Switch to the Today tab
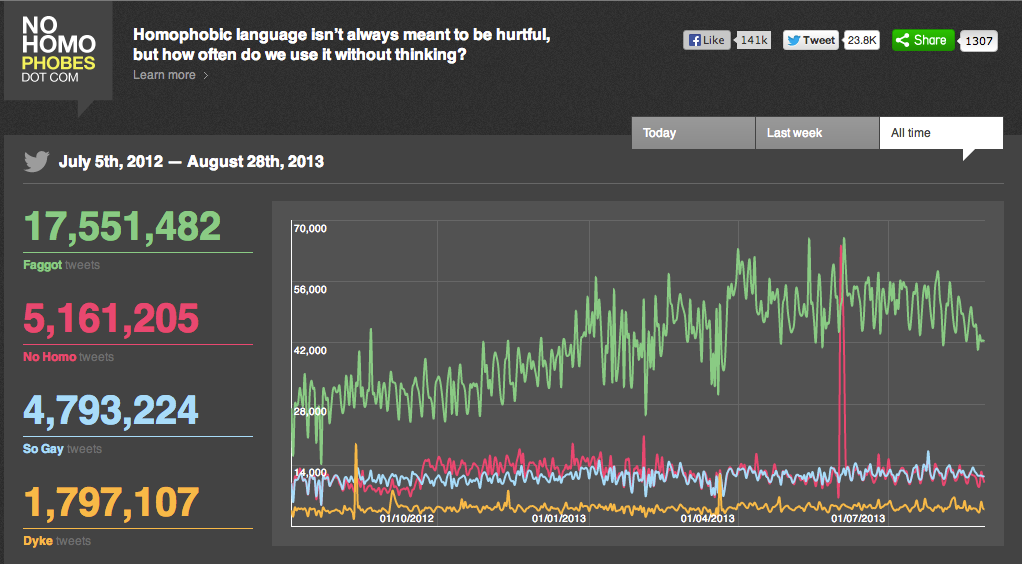Image resolution: width=1022 pixels, height=564 pixels. click(693, 133)
